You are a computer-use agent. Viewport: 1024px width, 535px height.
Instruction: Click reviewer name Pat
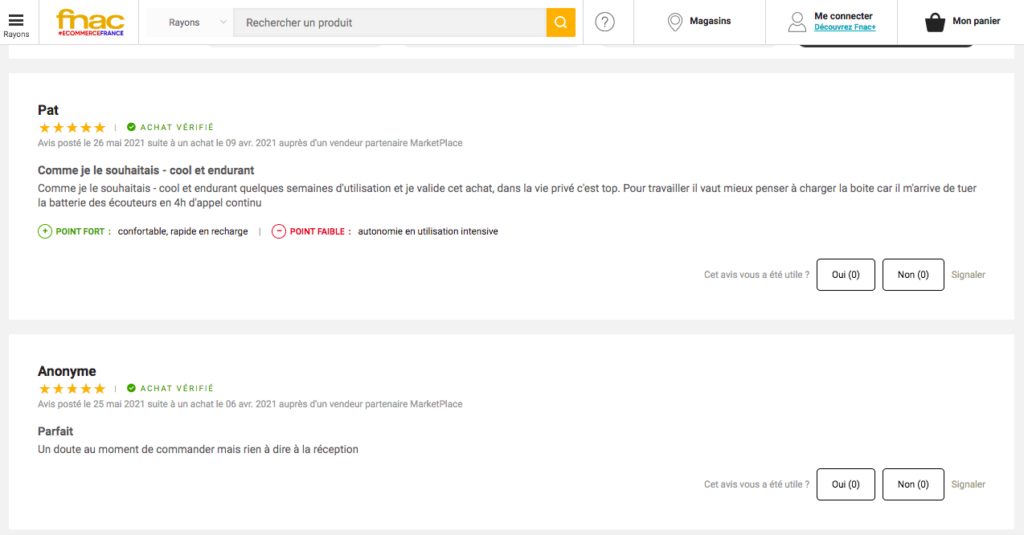tap(48, 110)
